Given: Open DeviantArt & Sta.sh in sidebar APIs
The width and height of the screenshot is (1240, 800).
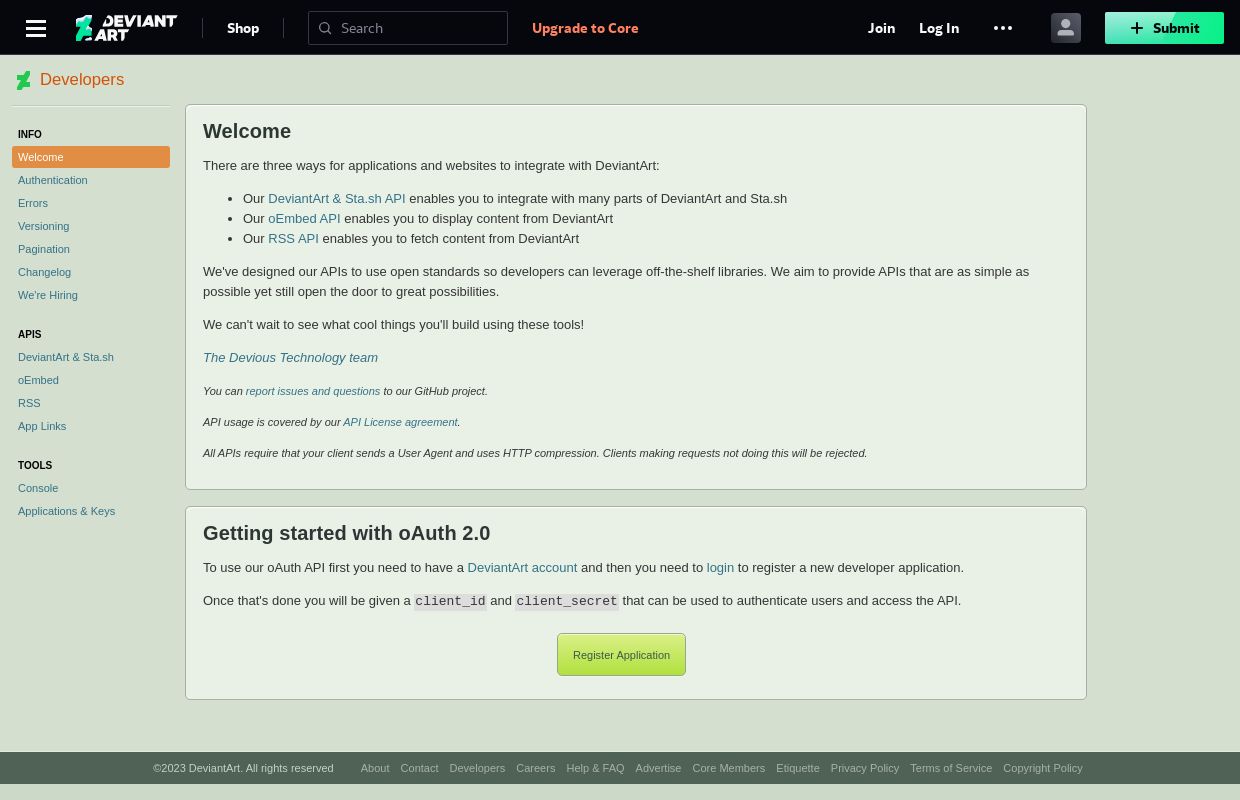Looking at the screenshot, I should tap(66, 357).
